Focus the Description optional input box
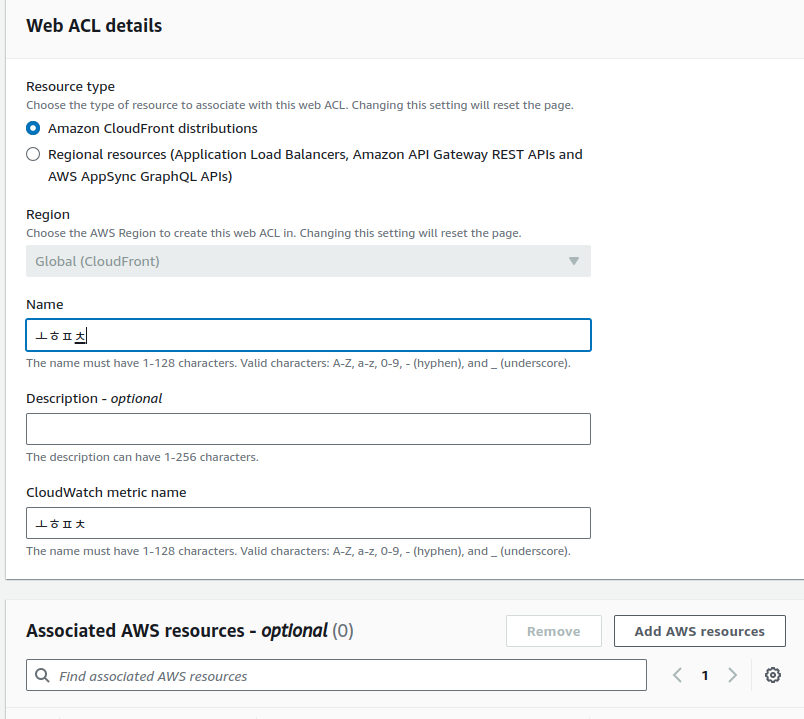804x719 pixels. 308,429
